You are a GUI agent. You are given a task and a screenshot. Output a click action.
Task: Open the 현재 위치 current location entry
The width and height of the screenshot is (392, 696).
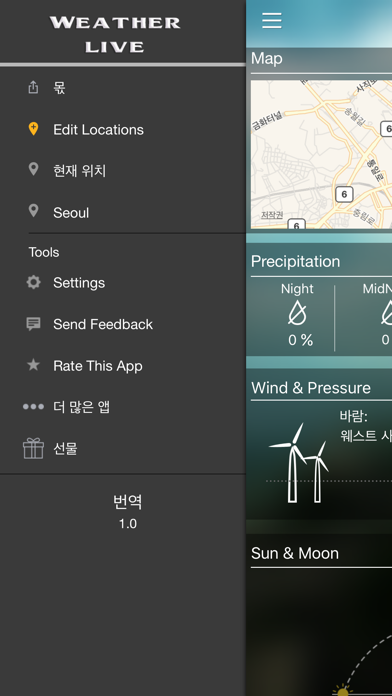tap(123, 171)
